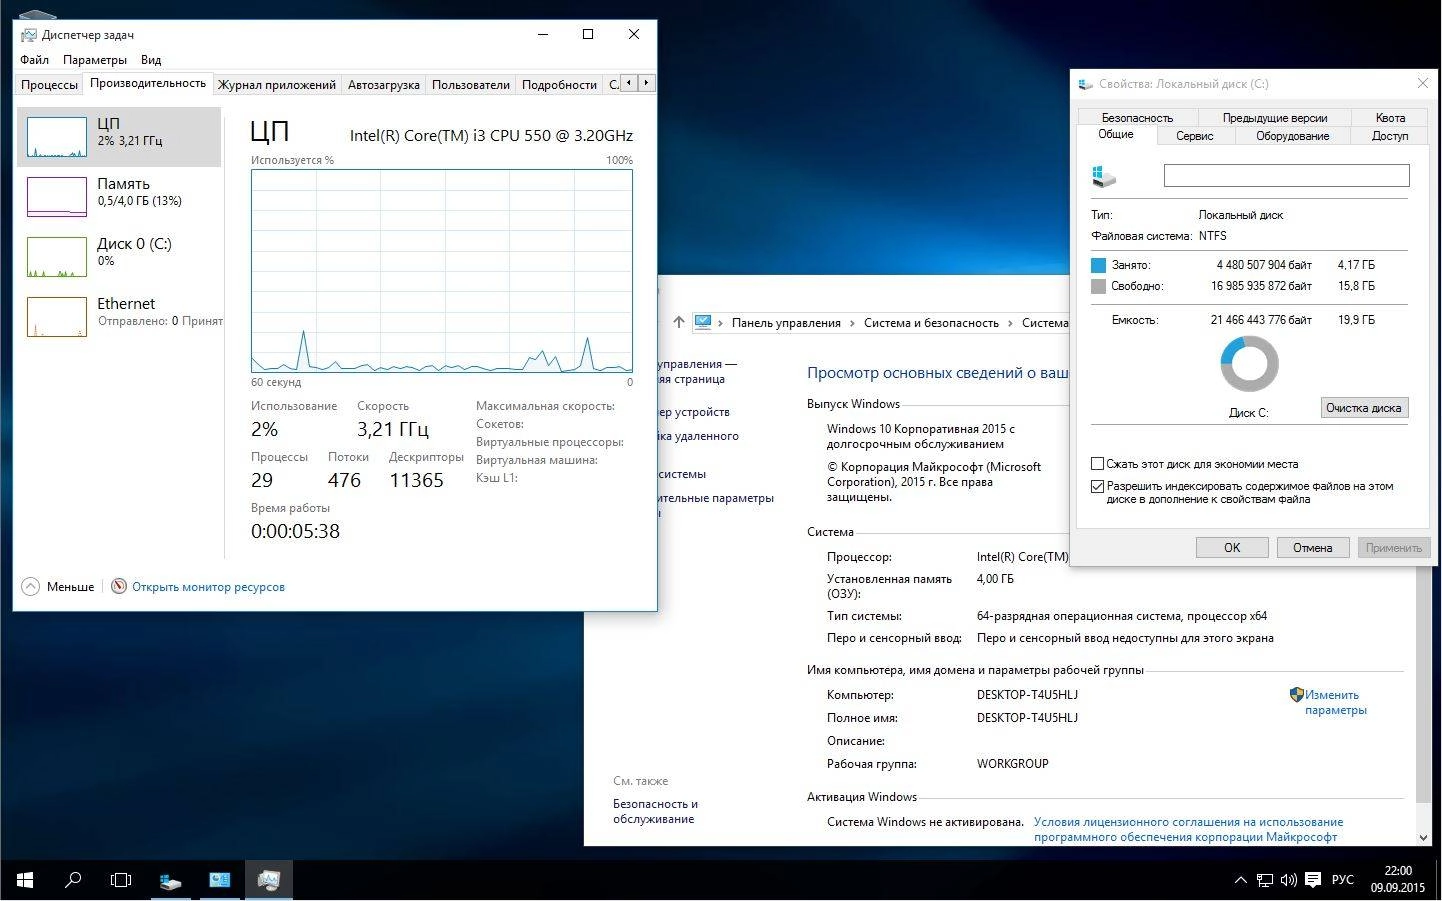Expand the chevron after Система и безопасность breadcrumb

click(1010, 323)
